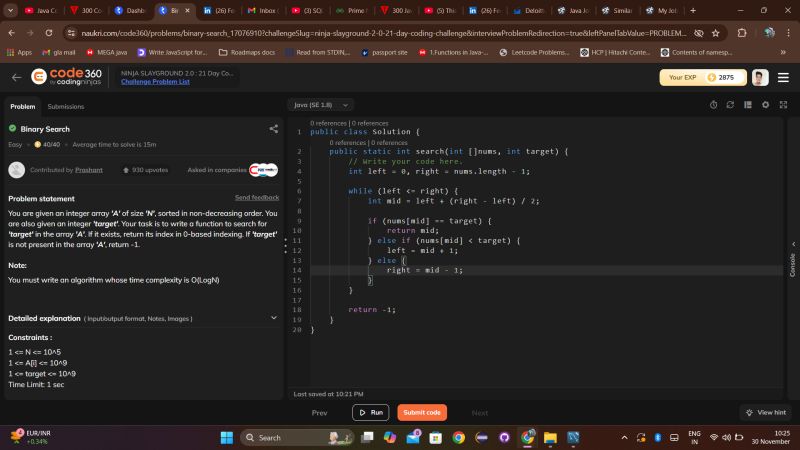
Task: Switch to the Submissions tab
Action: coord(66,106)
